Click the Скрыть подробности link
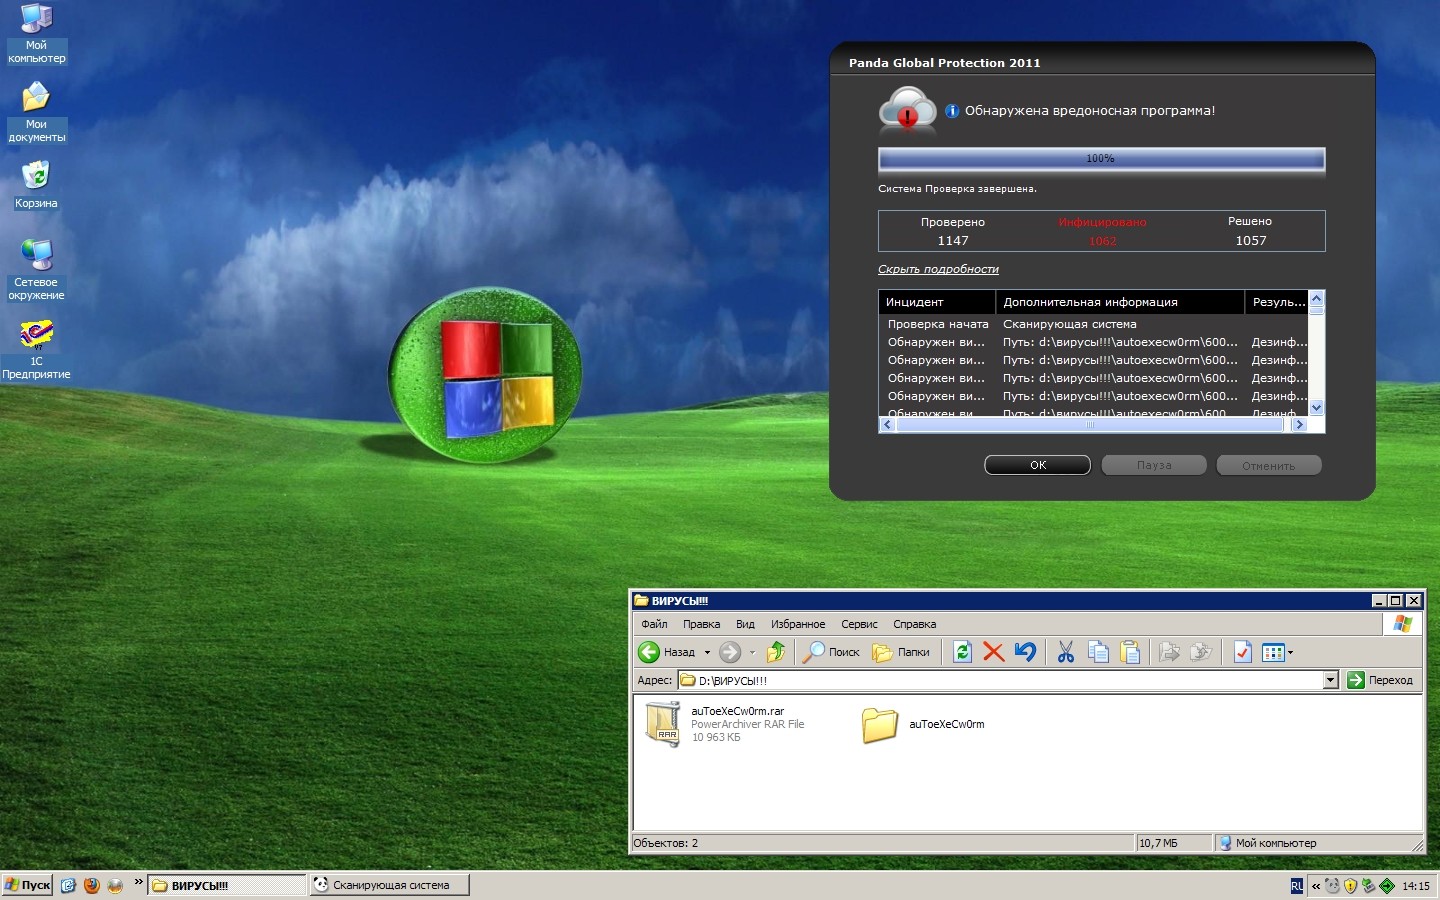 coord(938,269)
